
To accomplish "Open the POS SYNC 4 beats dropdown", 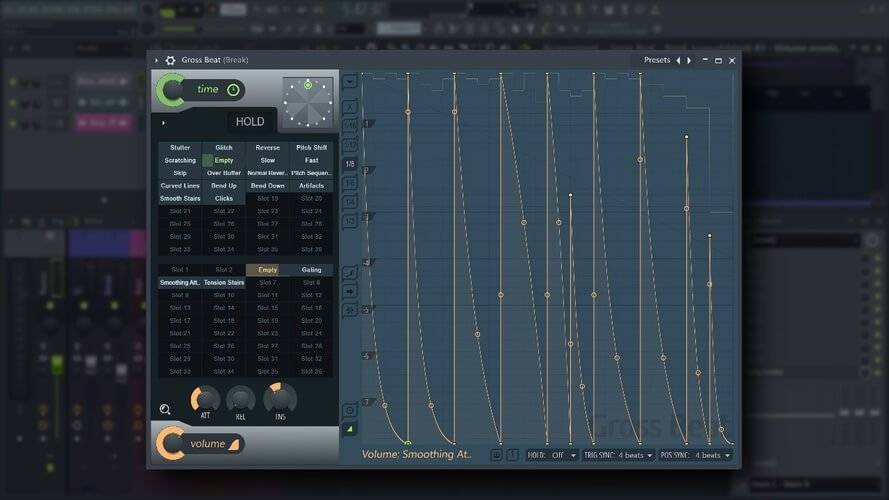I will [x=695, y=455].
